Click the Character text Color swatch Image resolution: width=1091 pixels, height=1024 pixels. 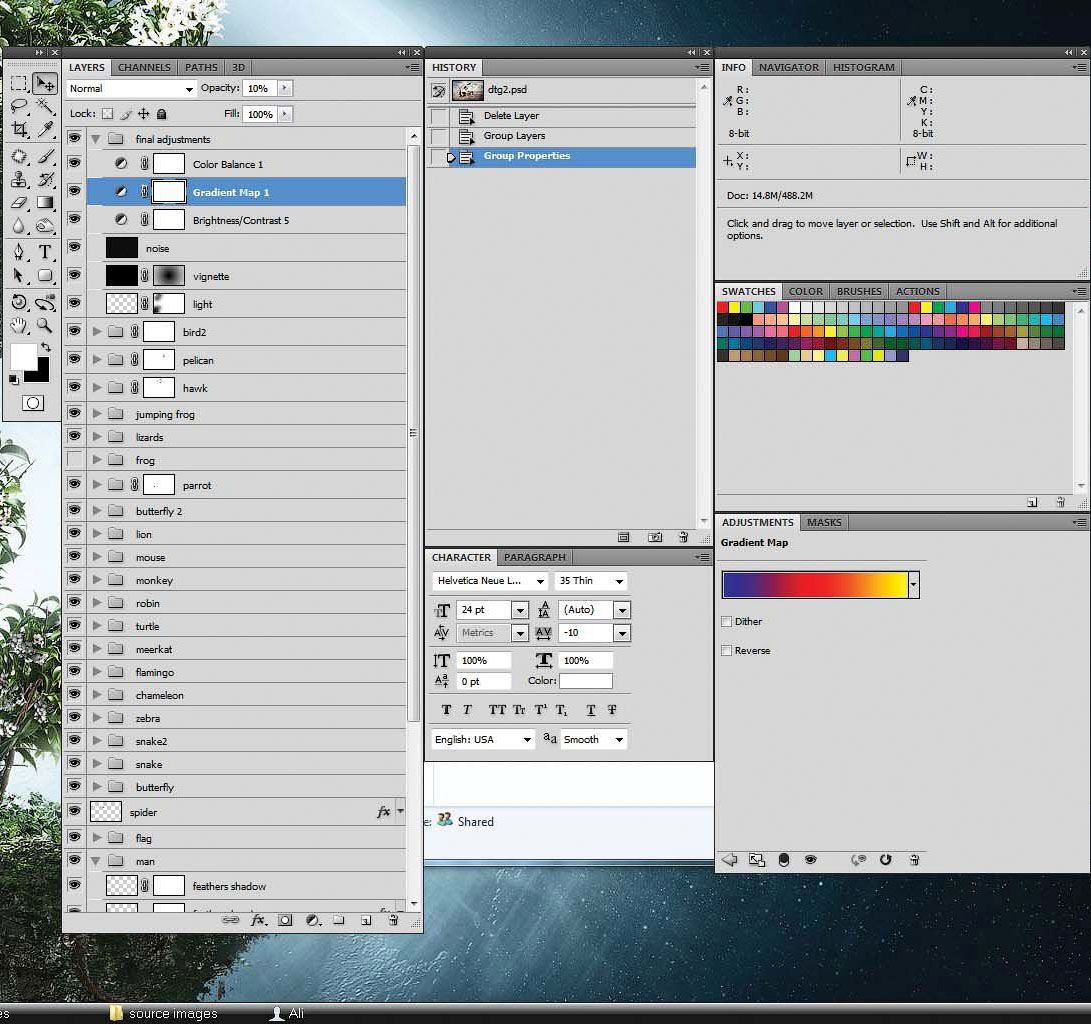[x=586, y=681]
